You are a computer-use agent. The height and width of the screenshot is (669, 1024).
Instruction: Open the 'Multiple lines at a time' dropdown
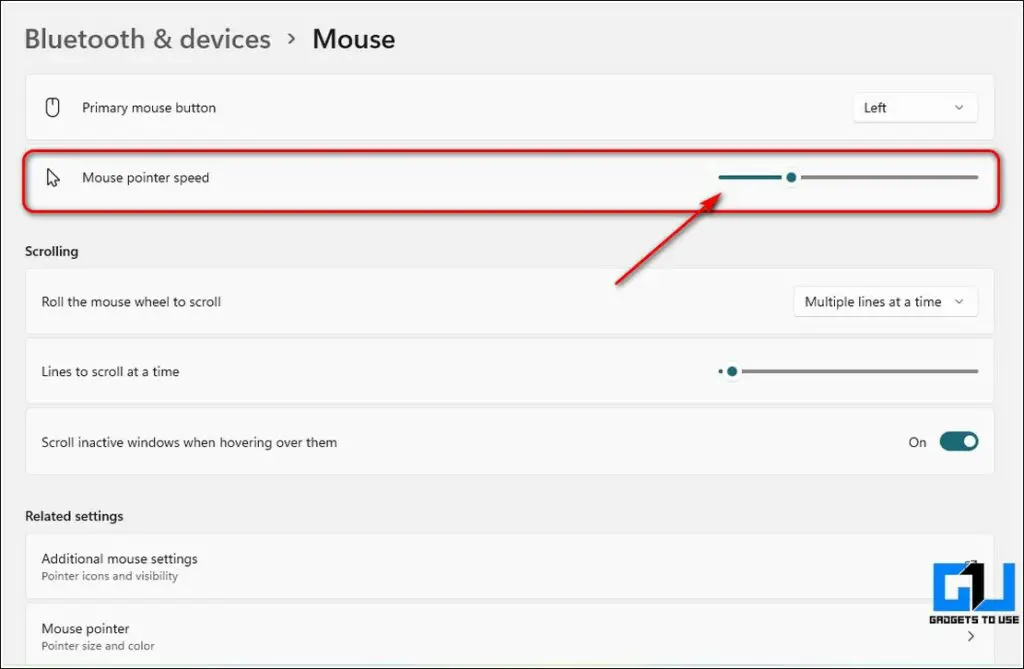tap(884, 301)
